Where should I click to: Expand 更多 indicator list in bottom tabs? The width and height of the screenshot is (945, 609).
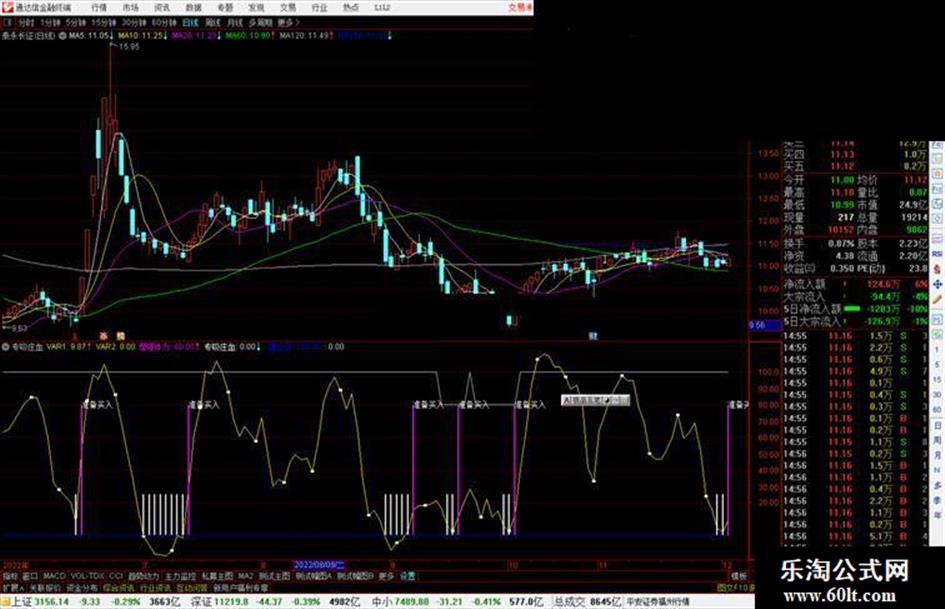coord(386,576)
